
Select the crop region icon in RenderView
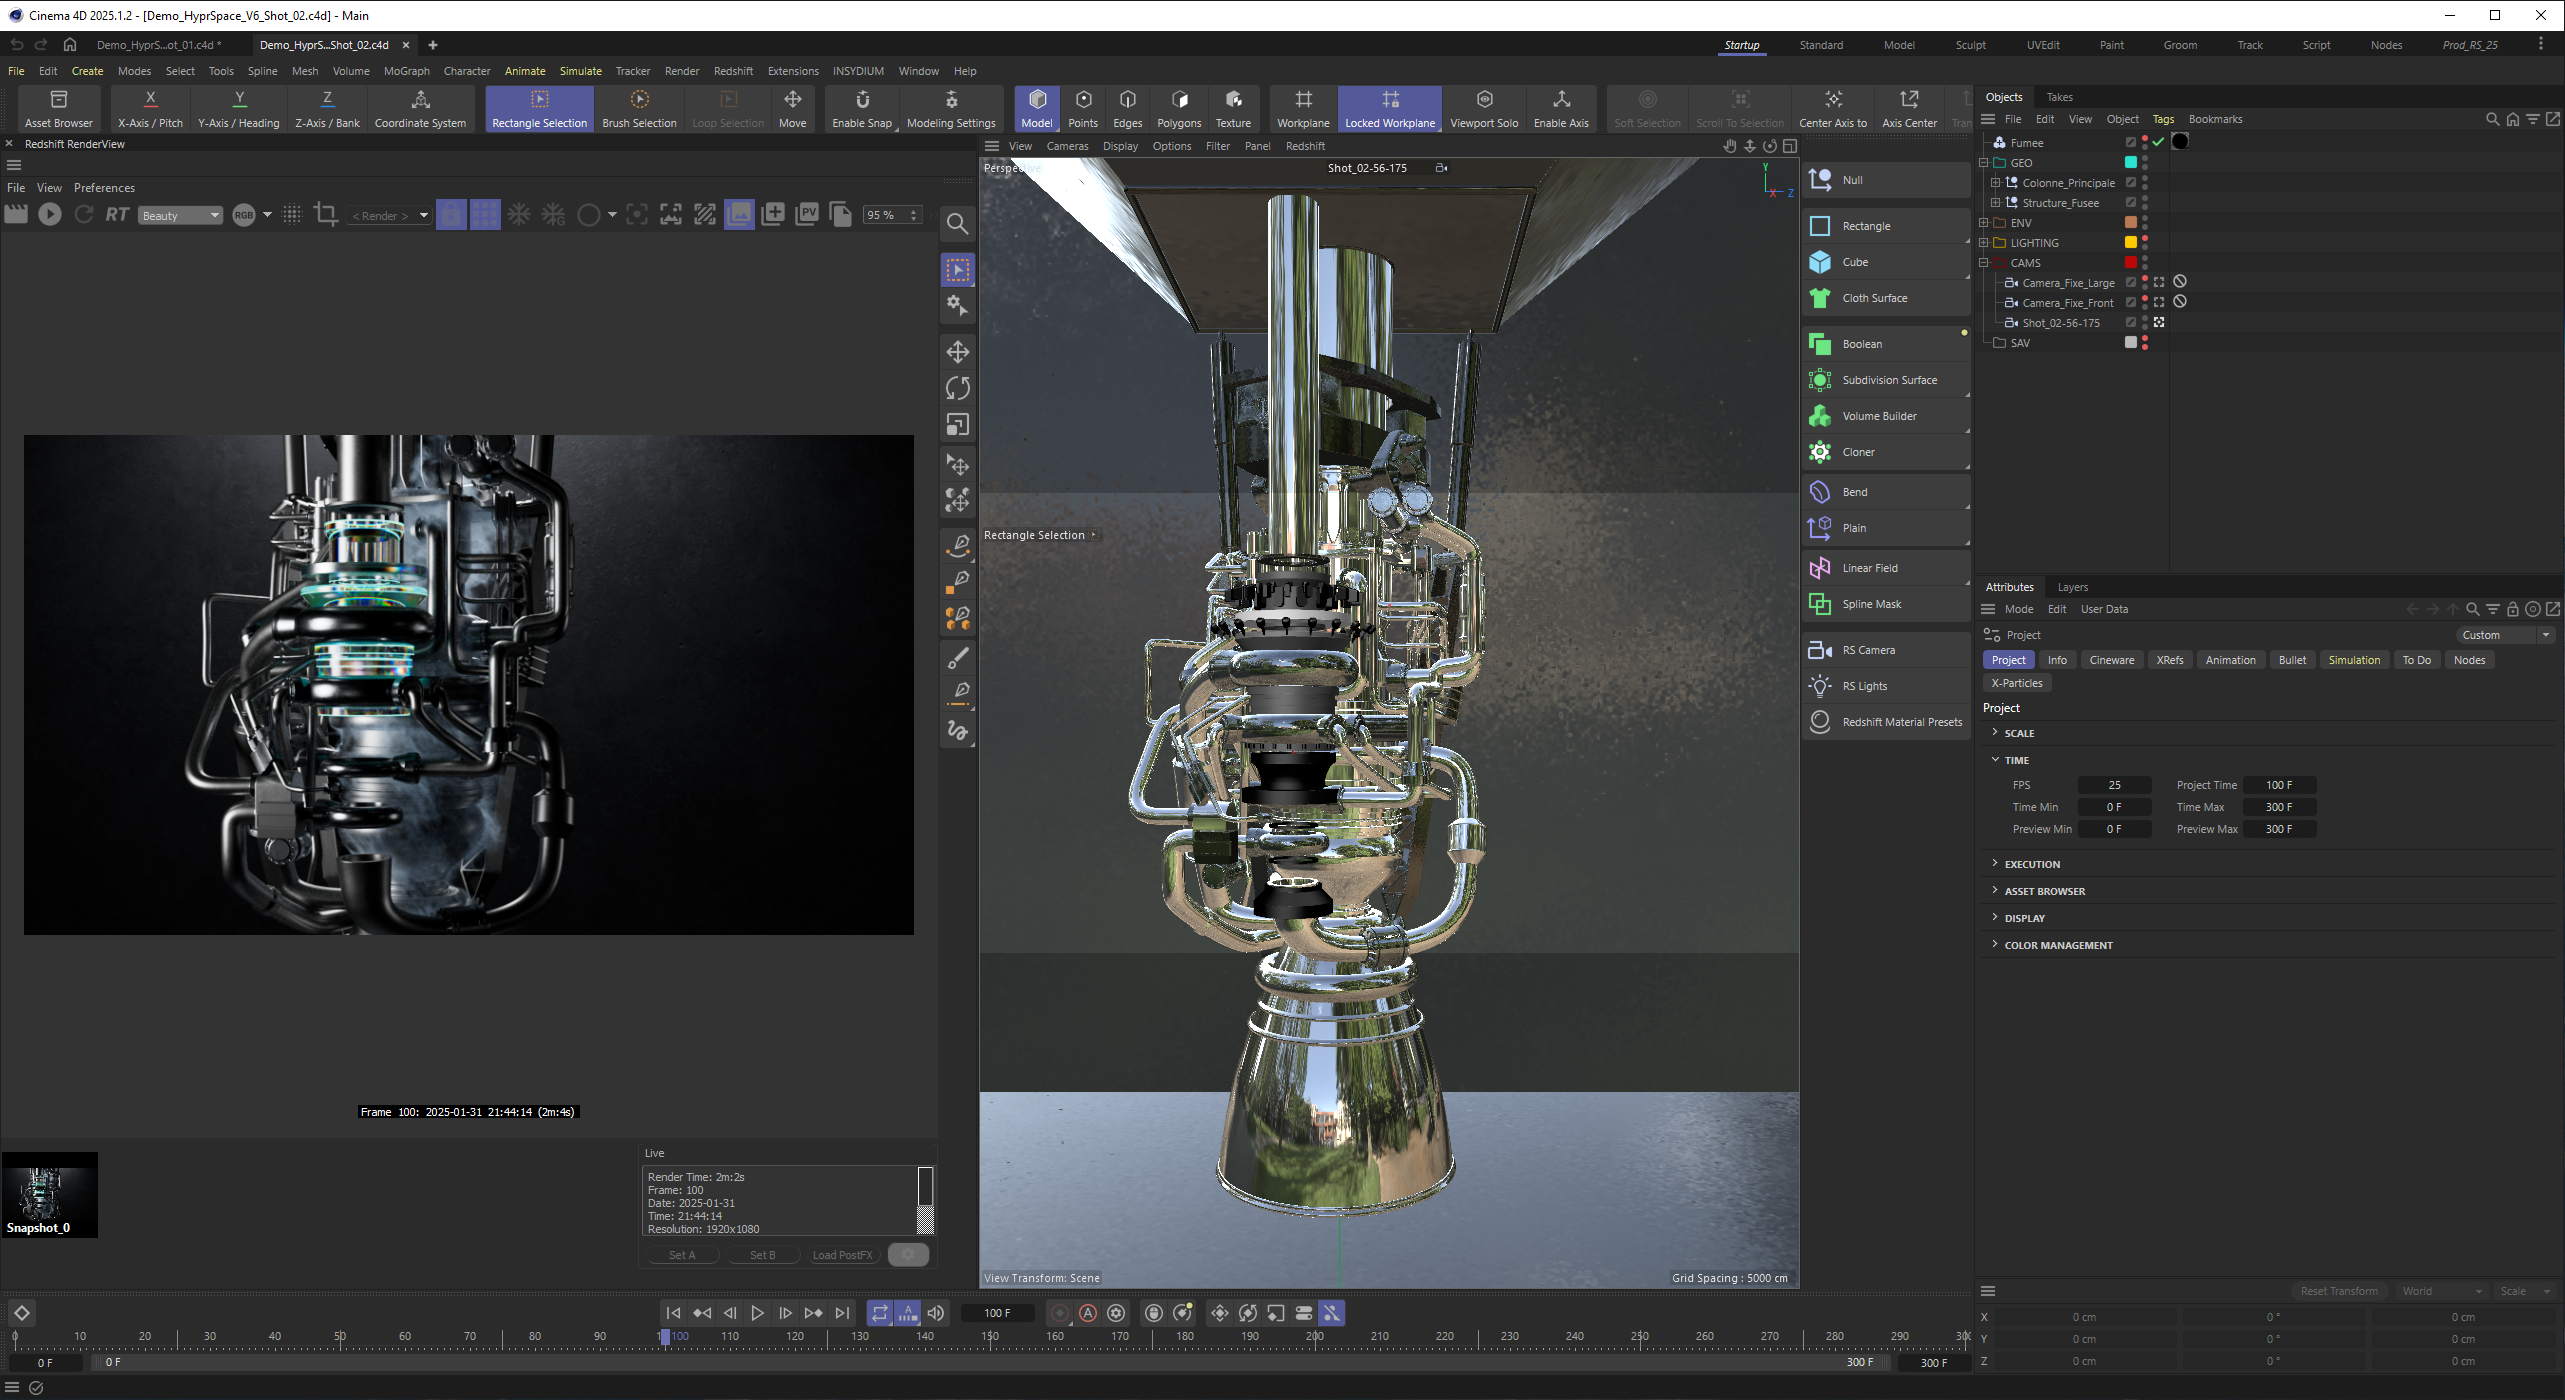click(325, 214)
